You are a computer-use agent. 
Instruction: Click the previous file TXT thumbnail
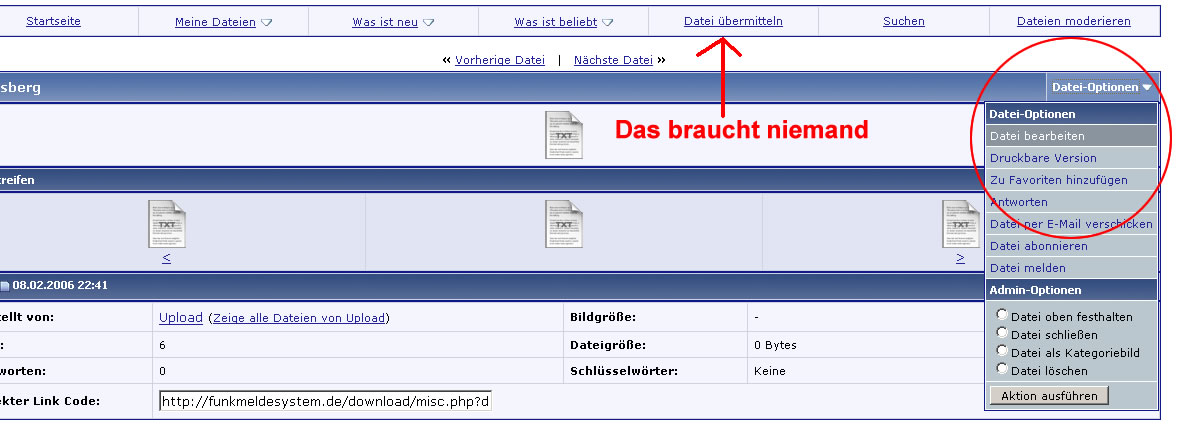[x=166, y=224]
